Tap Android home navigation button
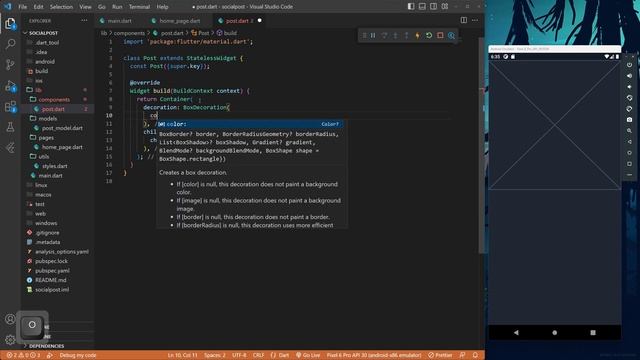 click(x=554, y=332)
